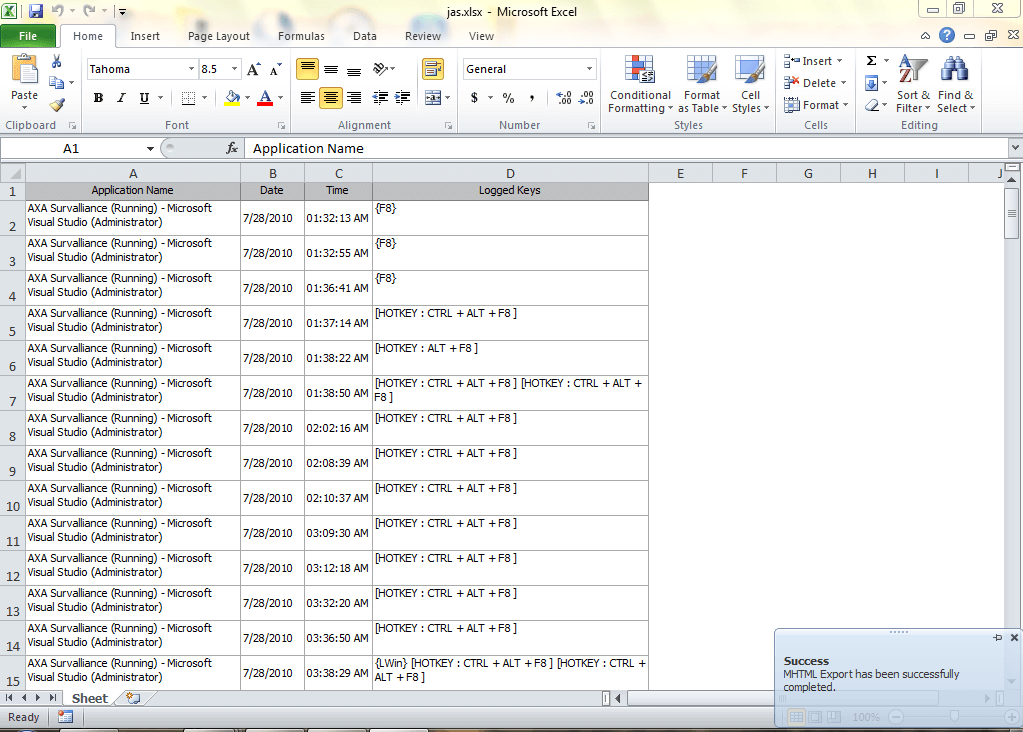Image resolution: width=1023 pixels, height=732 pixels.
Task: Toggle Italic text formatting
Action: [121, 98]
